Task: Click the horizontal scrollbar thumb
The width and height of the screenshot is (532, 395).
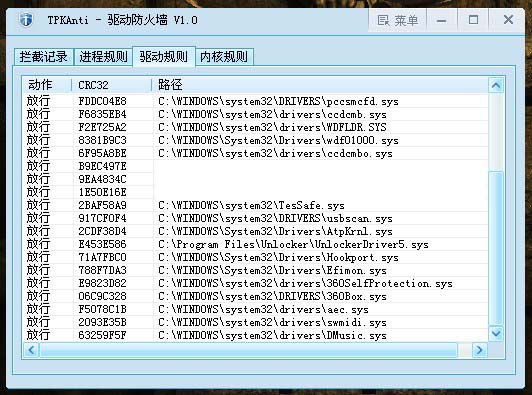Action: pos(248,350)
